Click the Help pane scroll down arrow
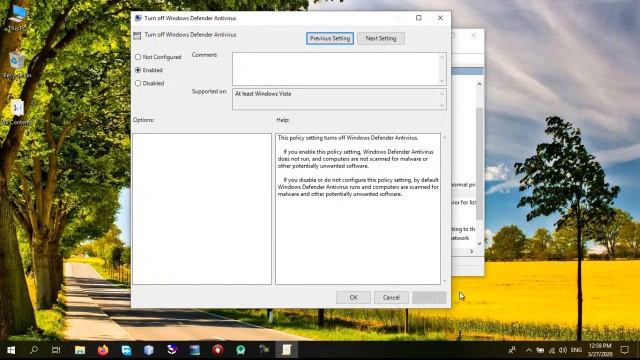This screenshot has height=360, width=640. (x=444, y=281)
